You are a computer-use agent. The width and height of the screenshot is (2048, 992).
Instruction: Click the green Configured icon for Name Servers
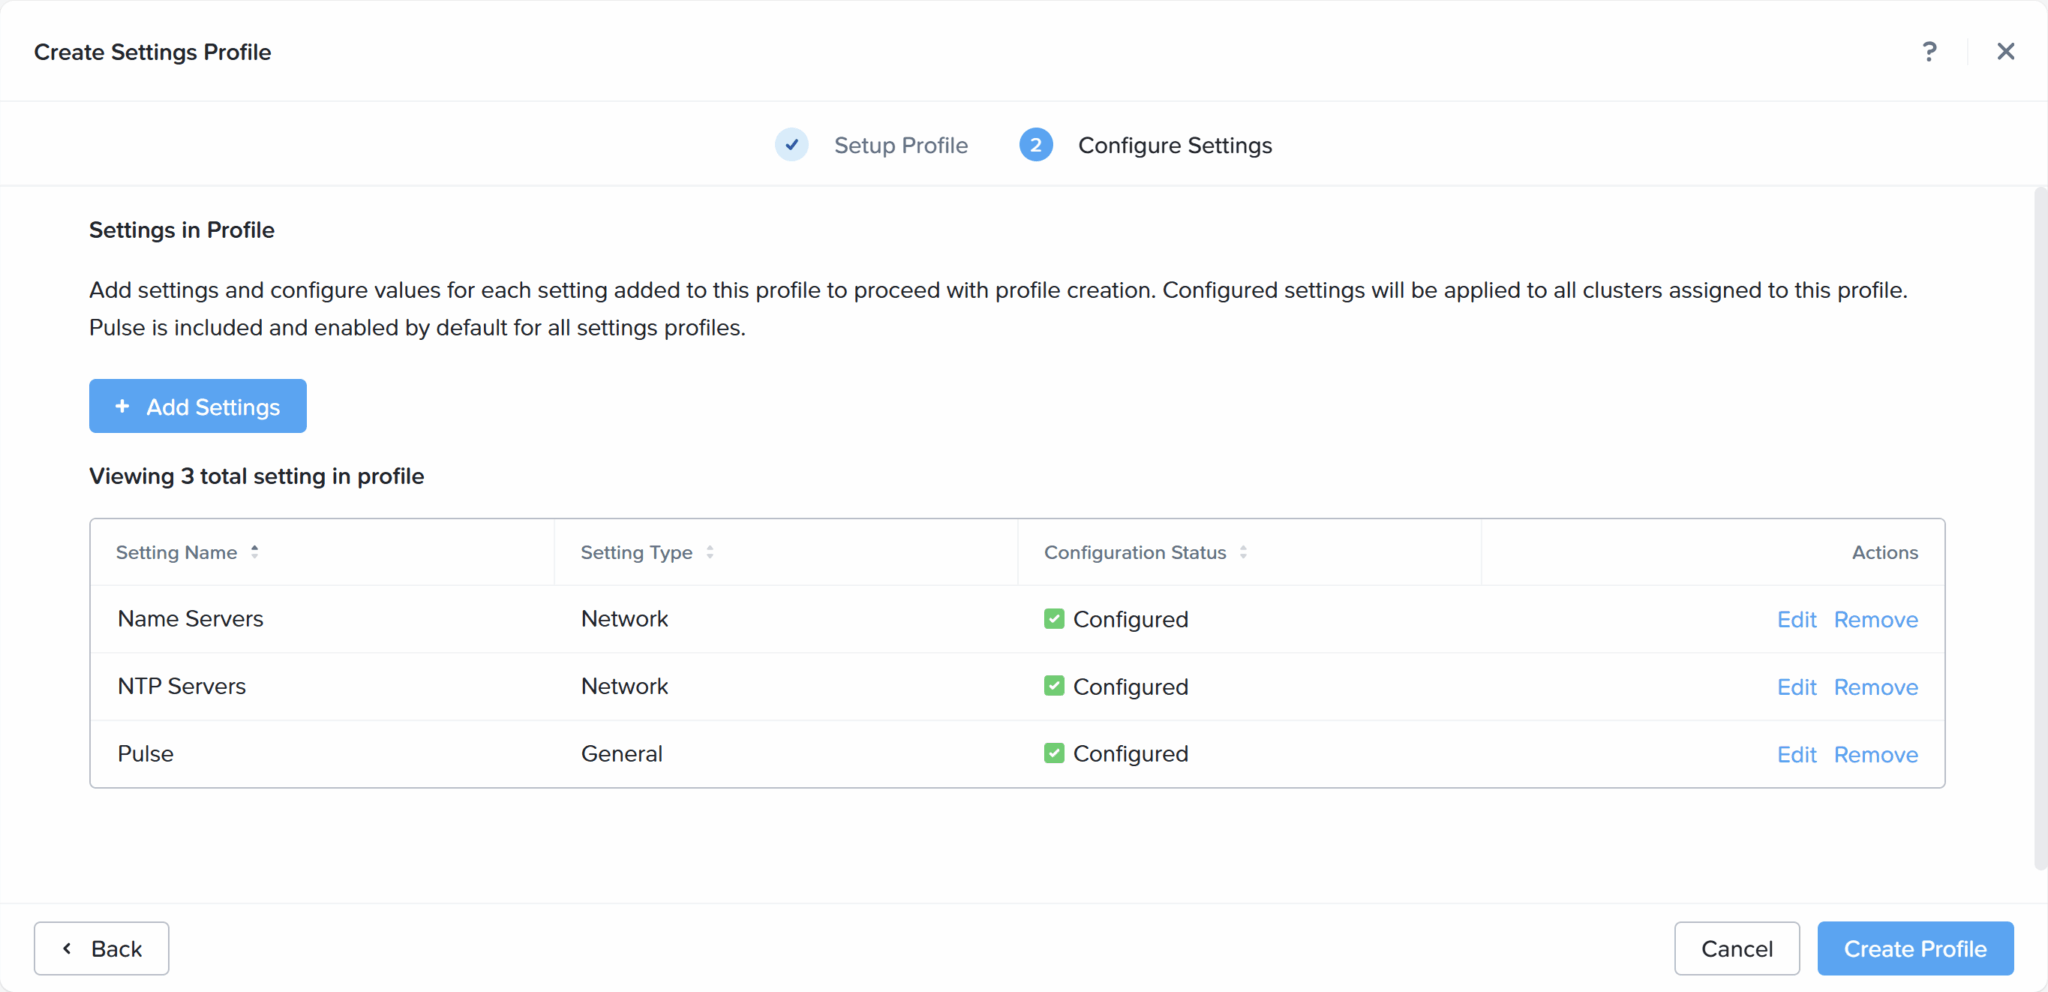pos(1054,618)
